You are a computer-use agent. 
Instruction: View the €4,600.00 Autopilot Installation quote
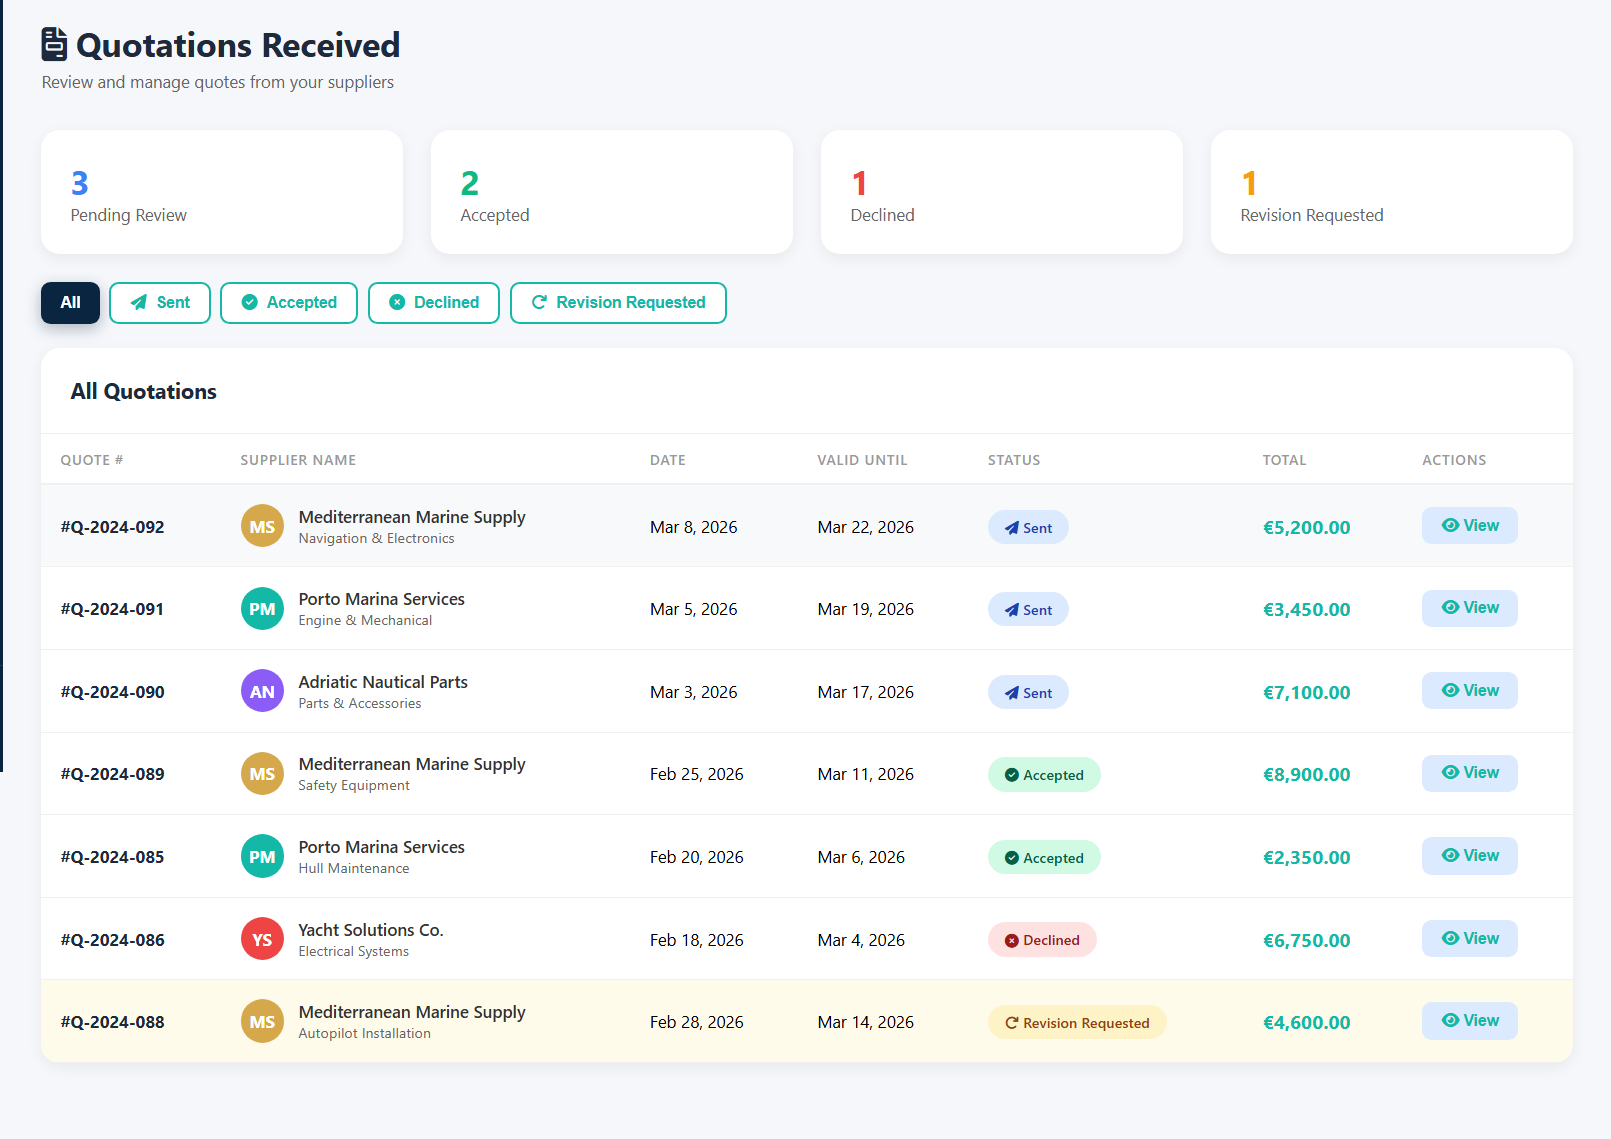point(1469,1021)
